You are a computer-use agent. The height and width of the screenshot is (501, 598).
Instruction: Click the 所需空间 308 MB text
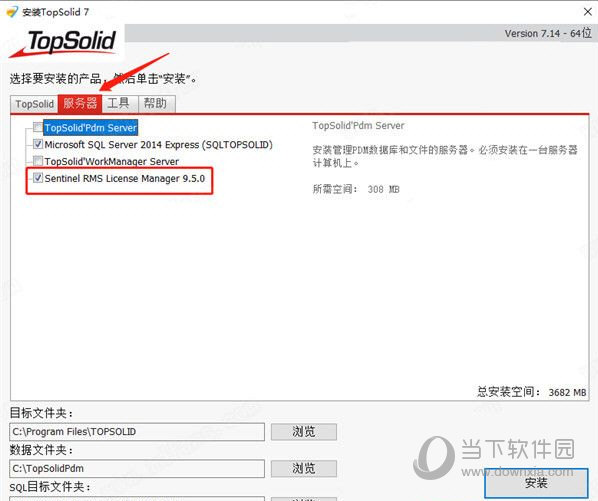point(356,189)
